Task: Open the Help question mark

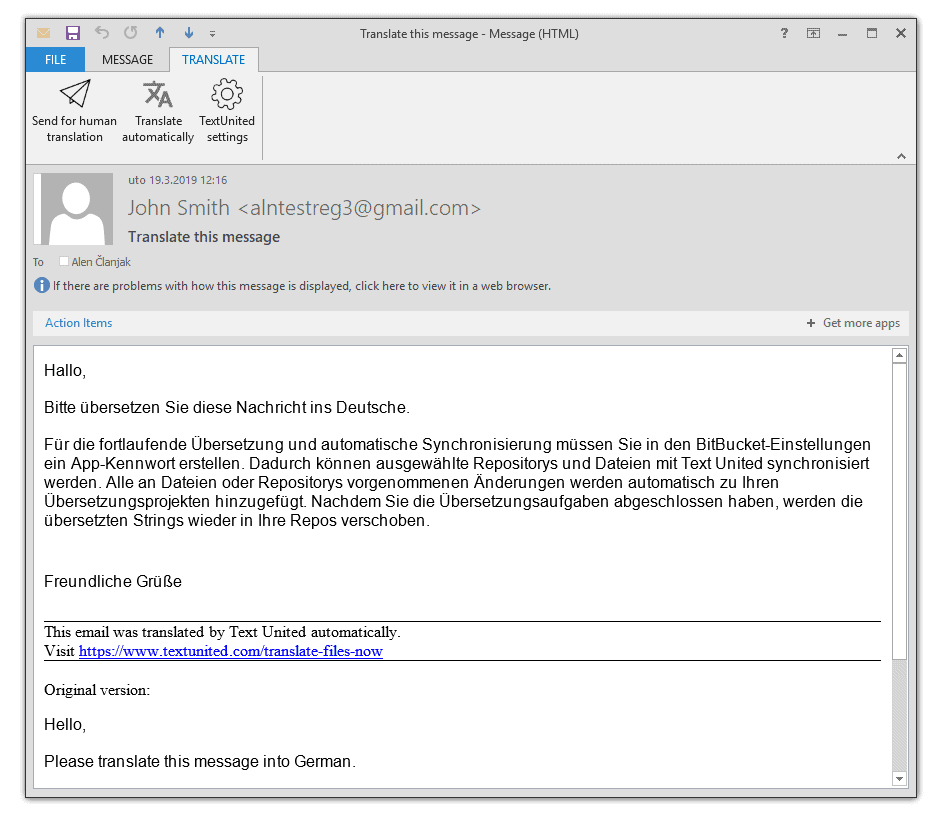Action: point(784,33)
